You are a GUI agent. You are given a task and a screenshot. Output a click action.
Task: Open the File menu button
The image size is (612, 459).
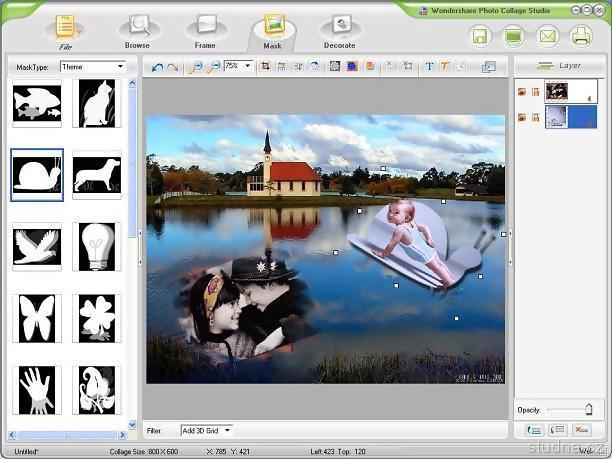65,30
